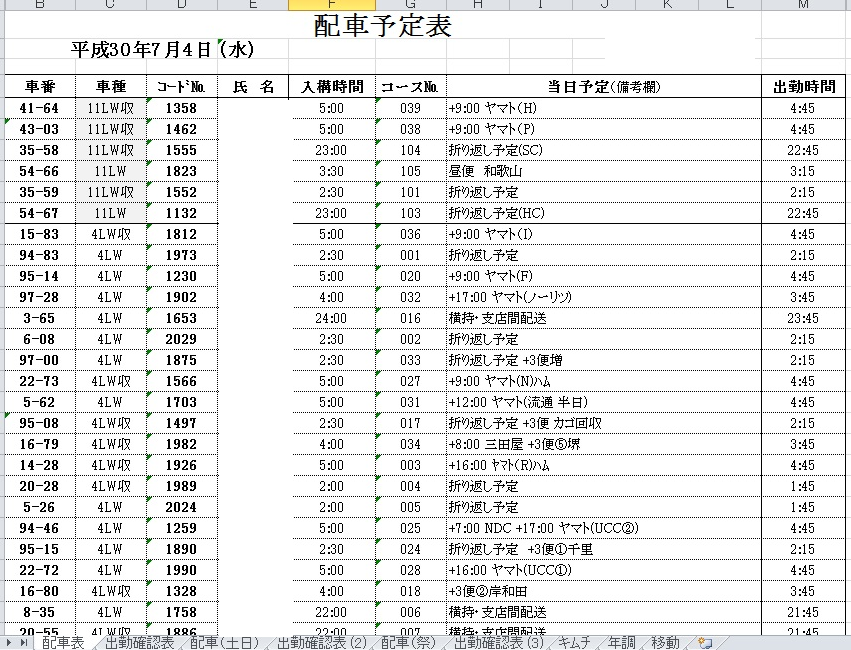Select the 出勤確認表 (2) sheet tab
Screen dimensions: 851x650
[321, 642]
